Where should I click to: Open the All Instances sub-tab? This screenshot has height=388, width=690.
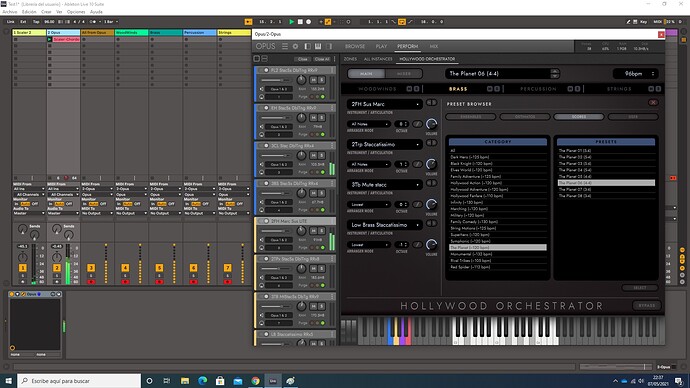(x=378, y=59)
